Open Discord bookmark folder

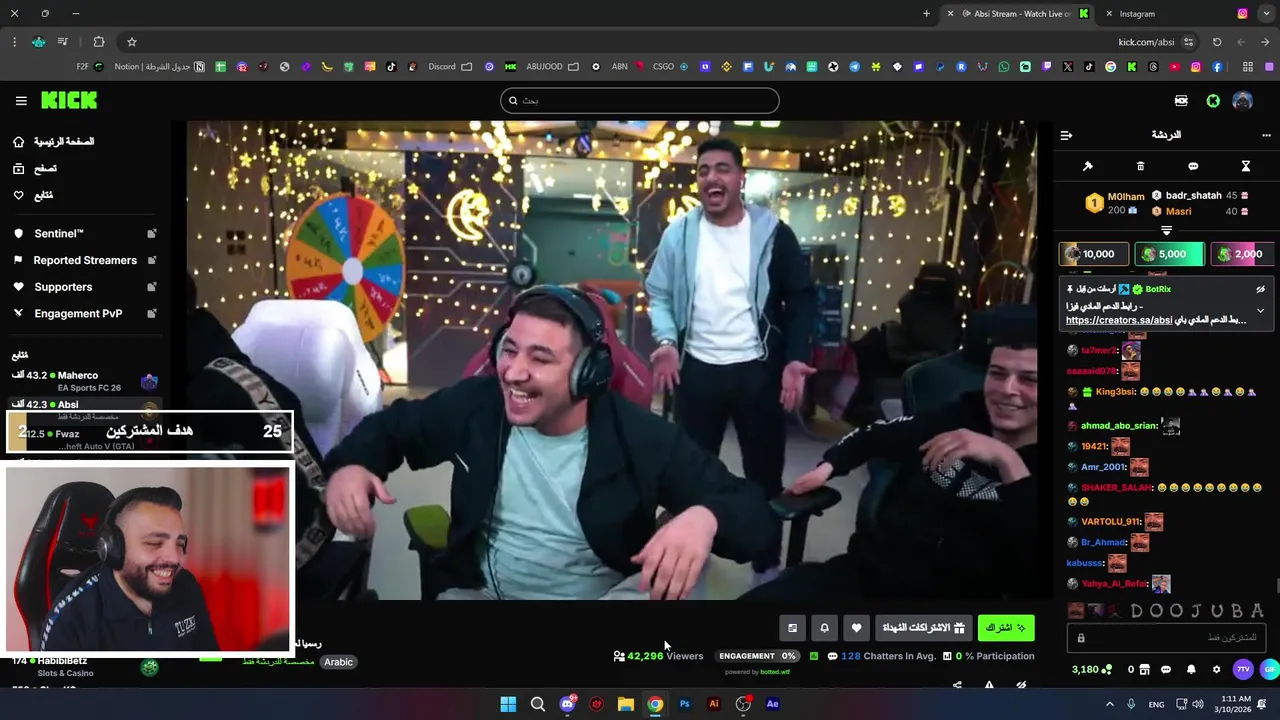pos(450,67)
